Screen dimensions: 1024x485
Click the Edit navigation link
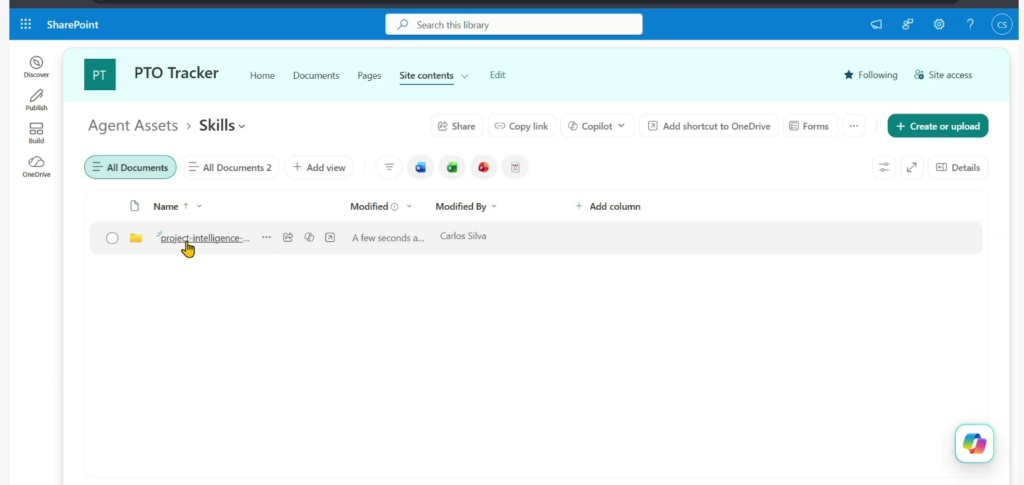[x=498, y=75]
